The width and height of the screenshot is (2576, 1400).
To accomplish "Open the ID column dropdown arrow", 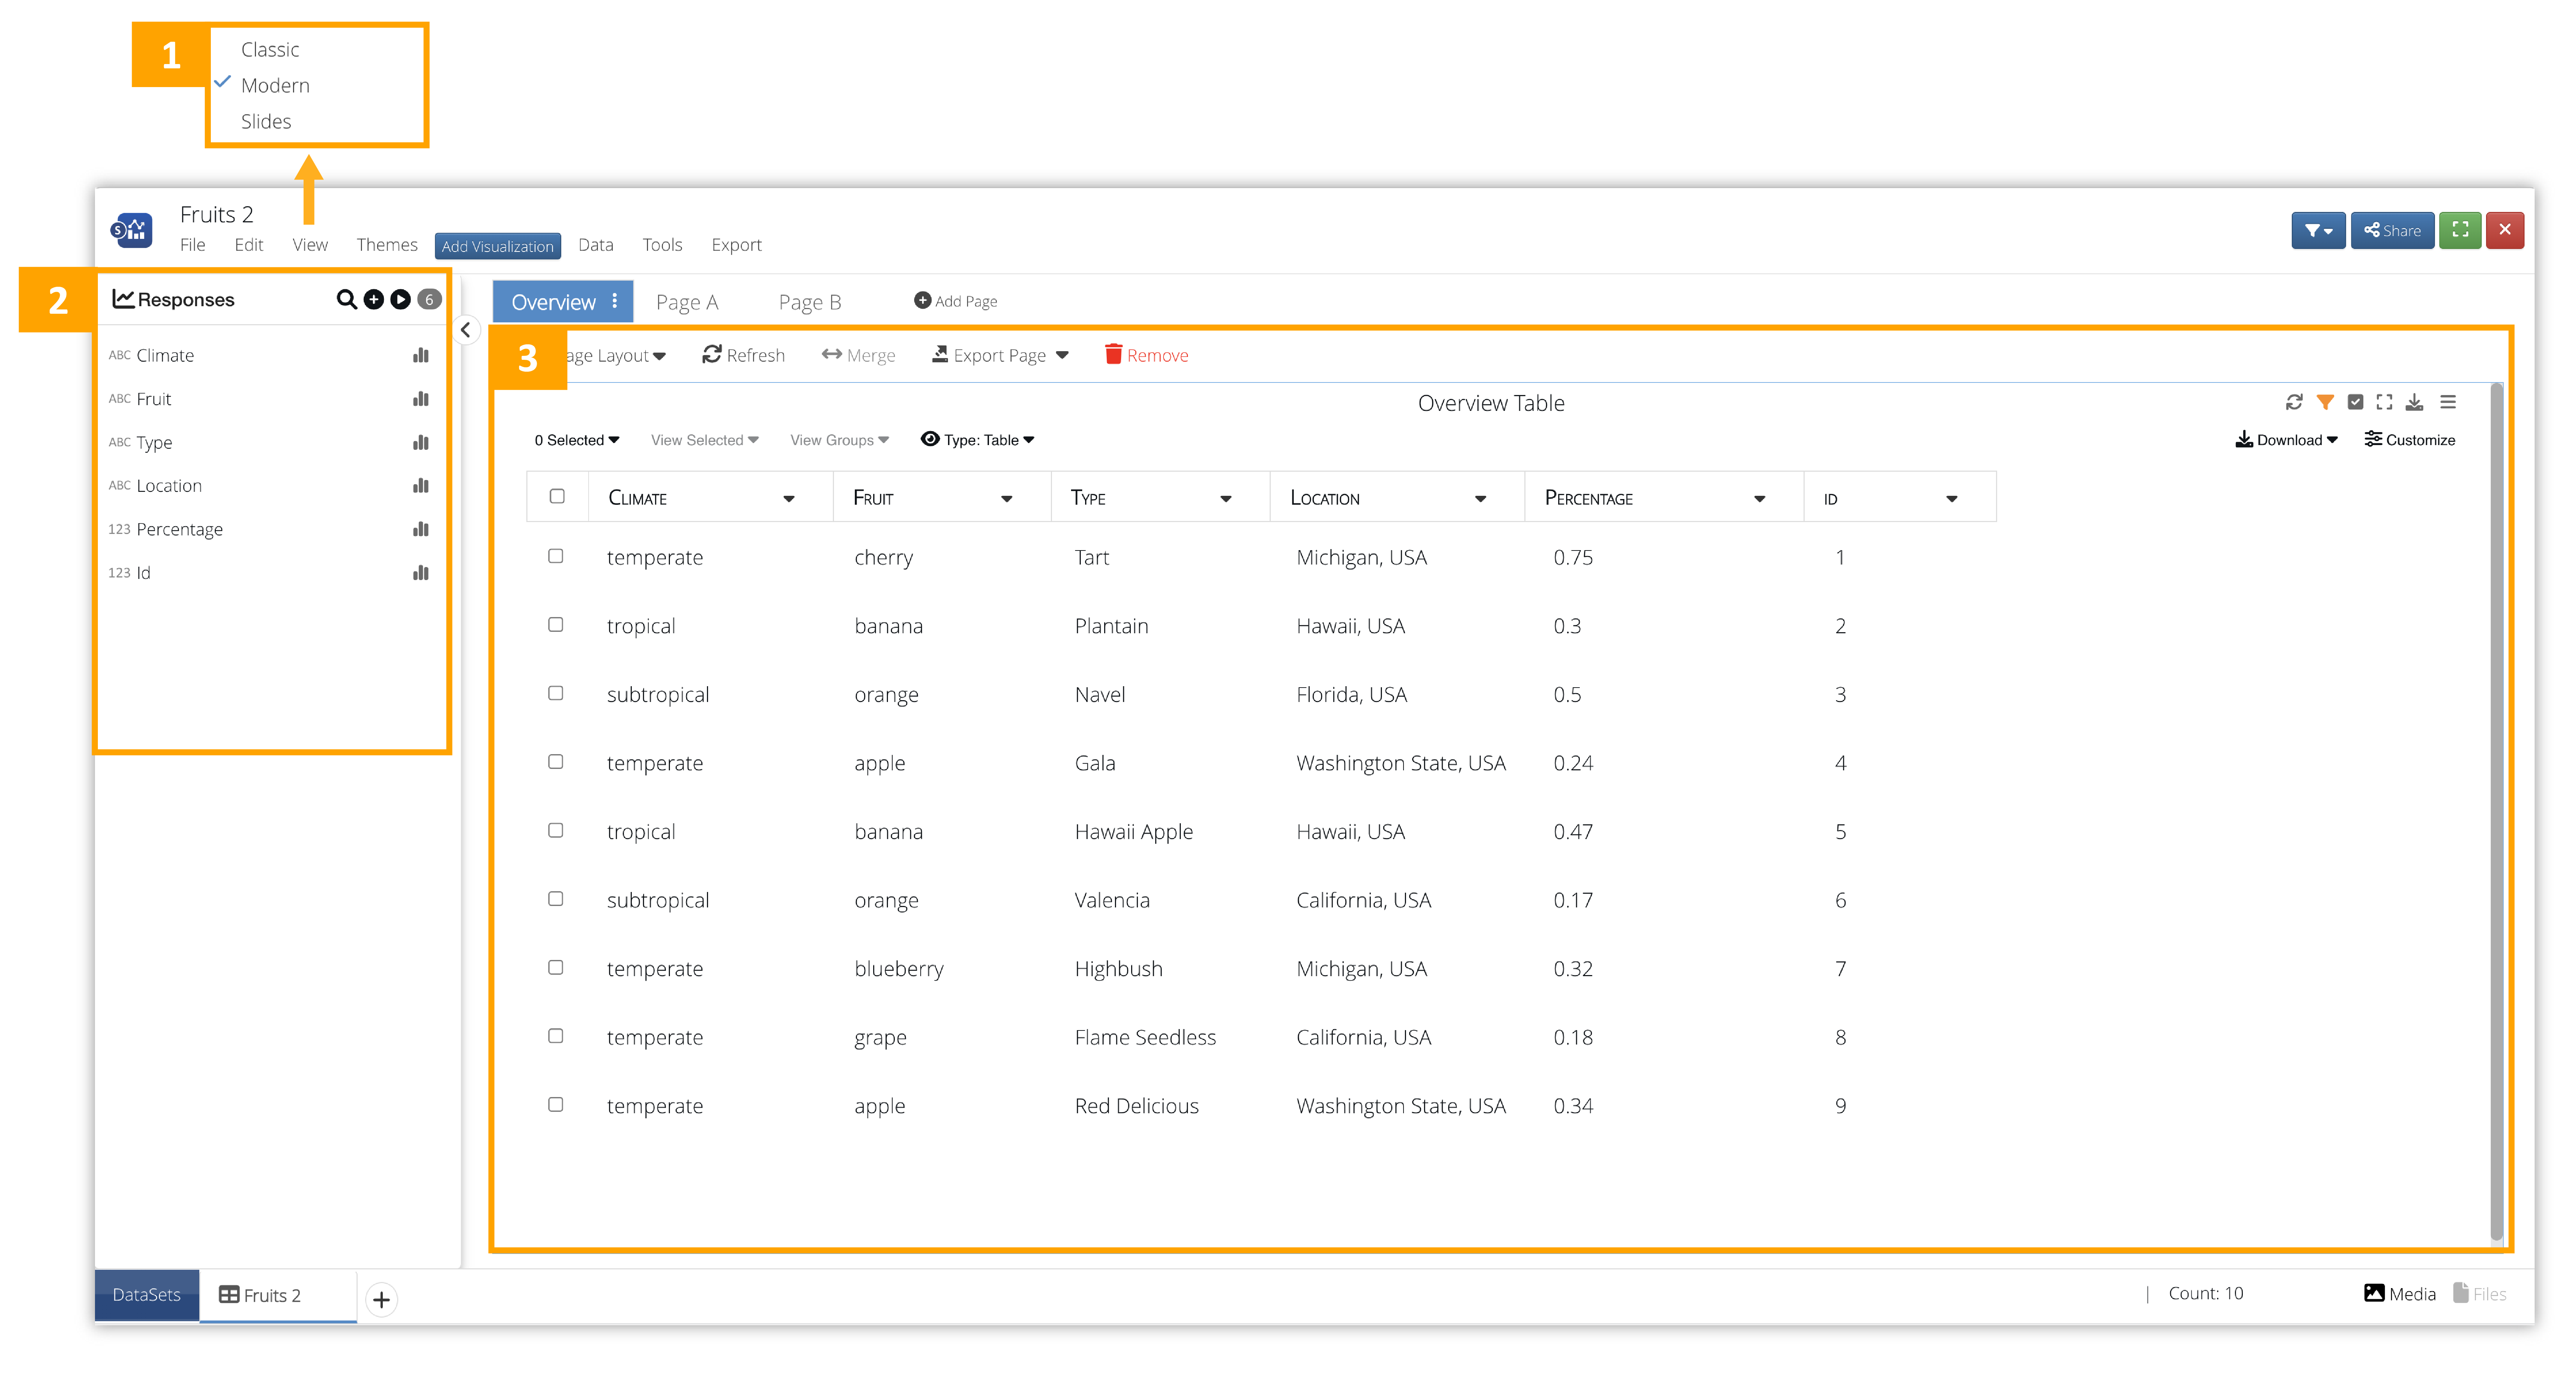I will point(1952,499).
